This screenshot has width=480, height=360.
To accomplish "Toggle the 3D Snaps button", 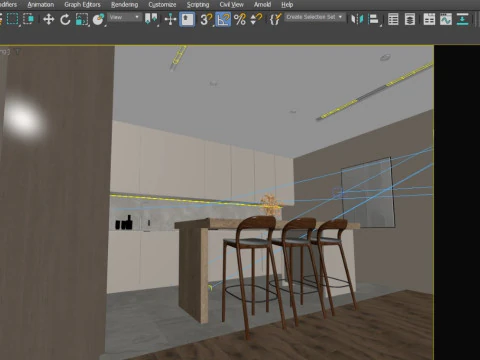I will [206, 19].
